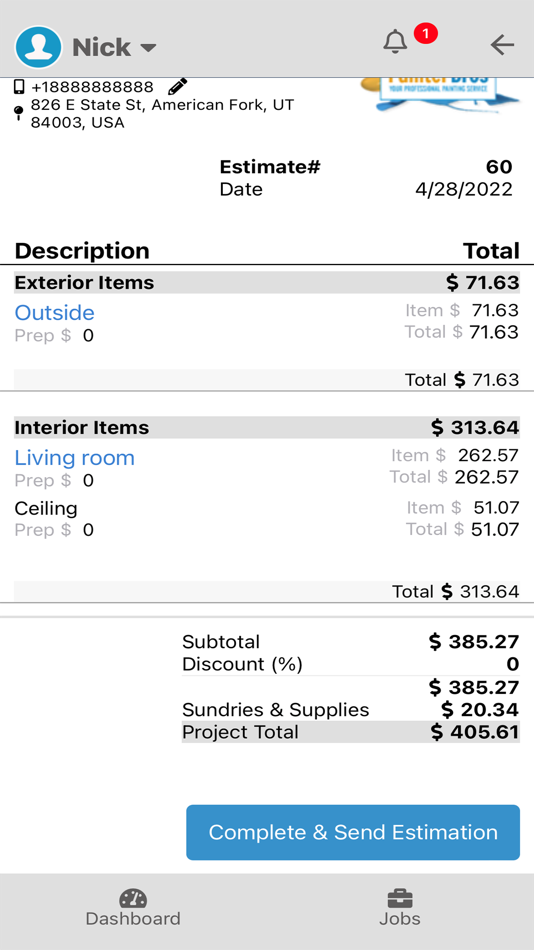Screen dimensions: 534x950
Task: Select the Exterior Items section header
Action: pos(267,282)
